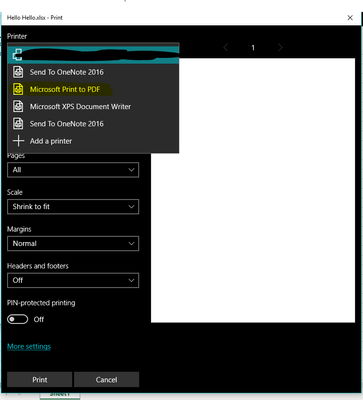This screenshot has height=400, width=363.
Task: Click the Cancel button
Action: [x=106, y=380]
